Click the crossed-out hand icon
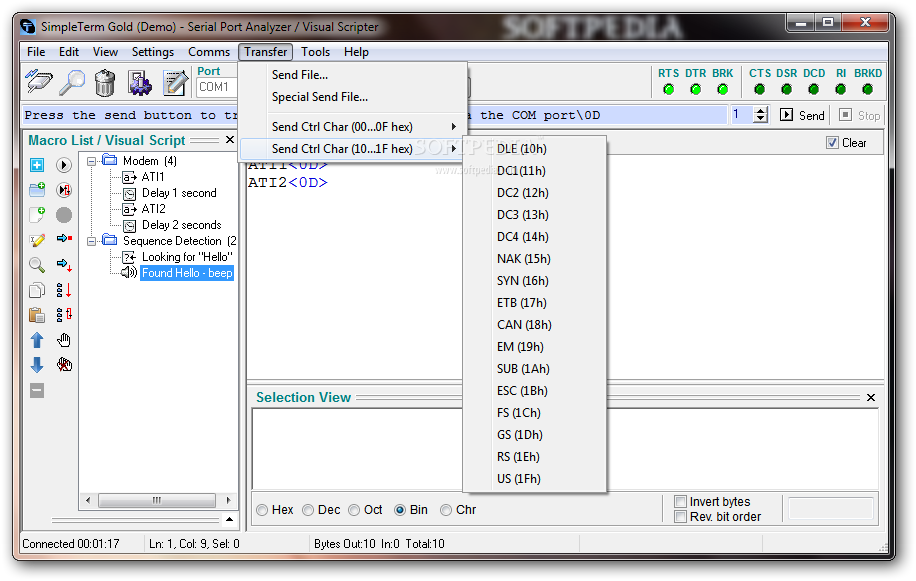 pyautogui.click(x=64, y=365)
